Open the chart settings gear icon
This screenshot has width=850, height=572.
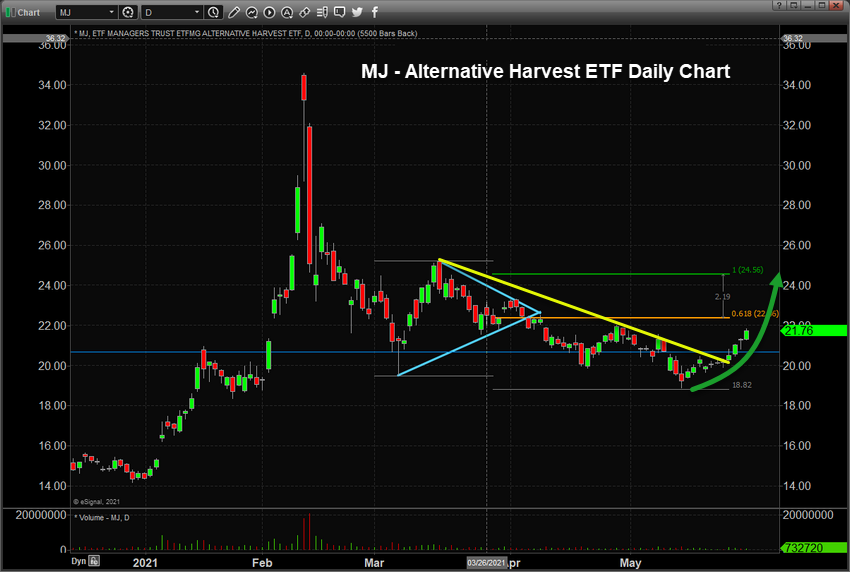coord(128,12)
